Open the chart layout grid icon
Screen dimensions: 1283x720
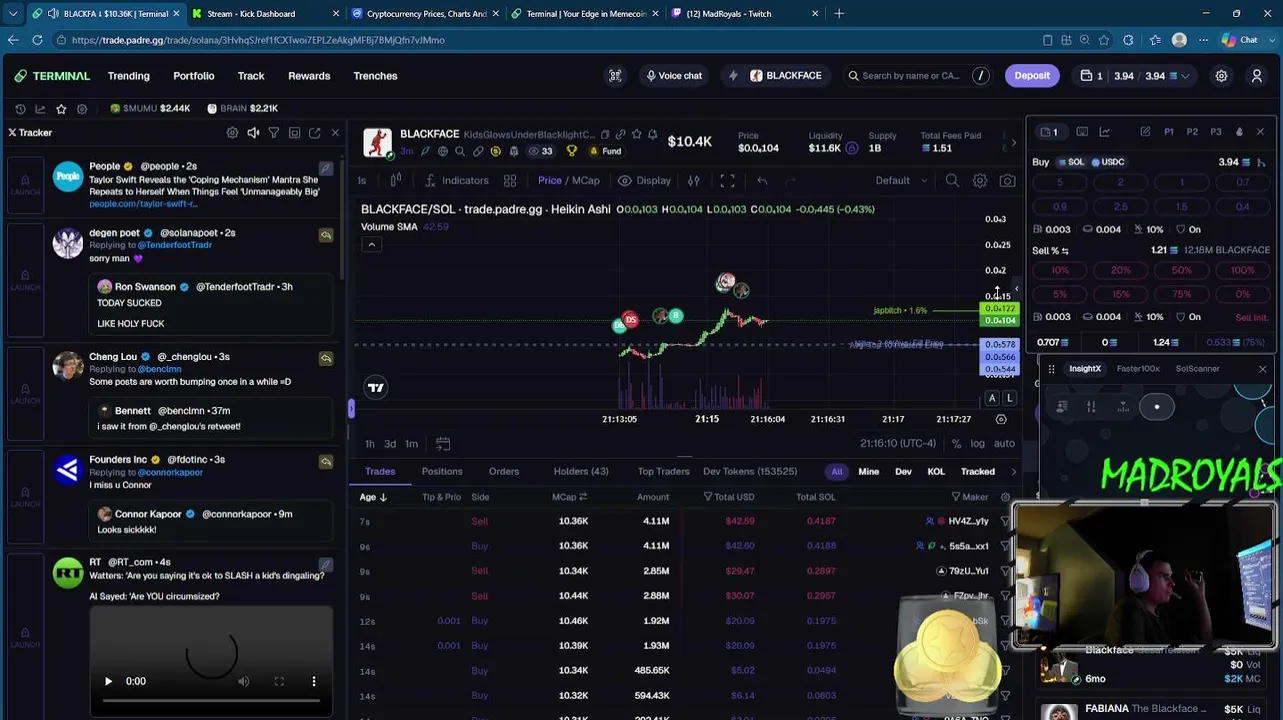[510, 181]
